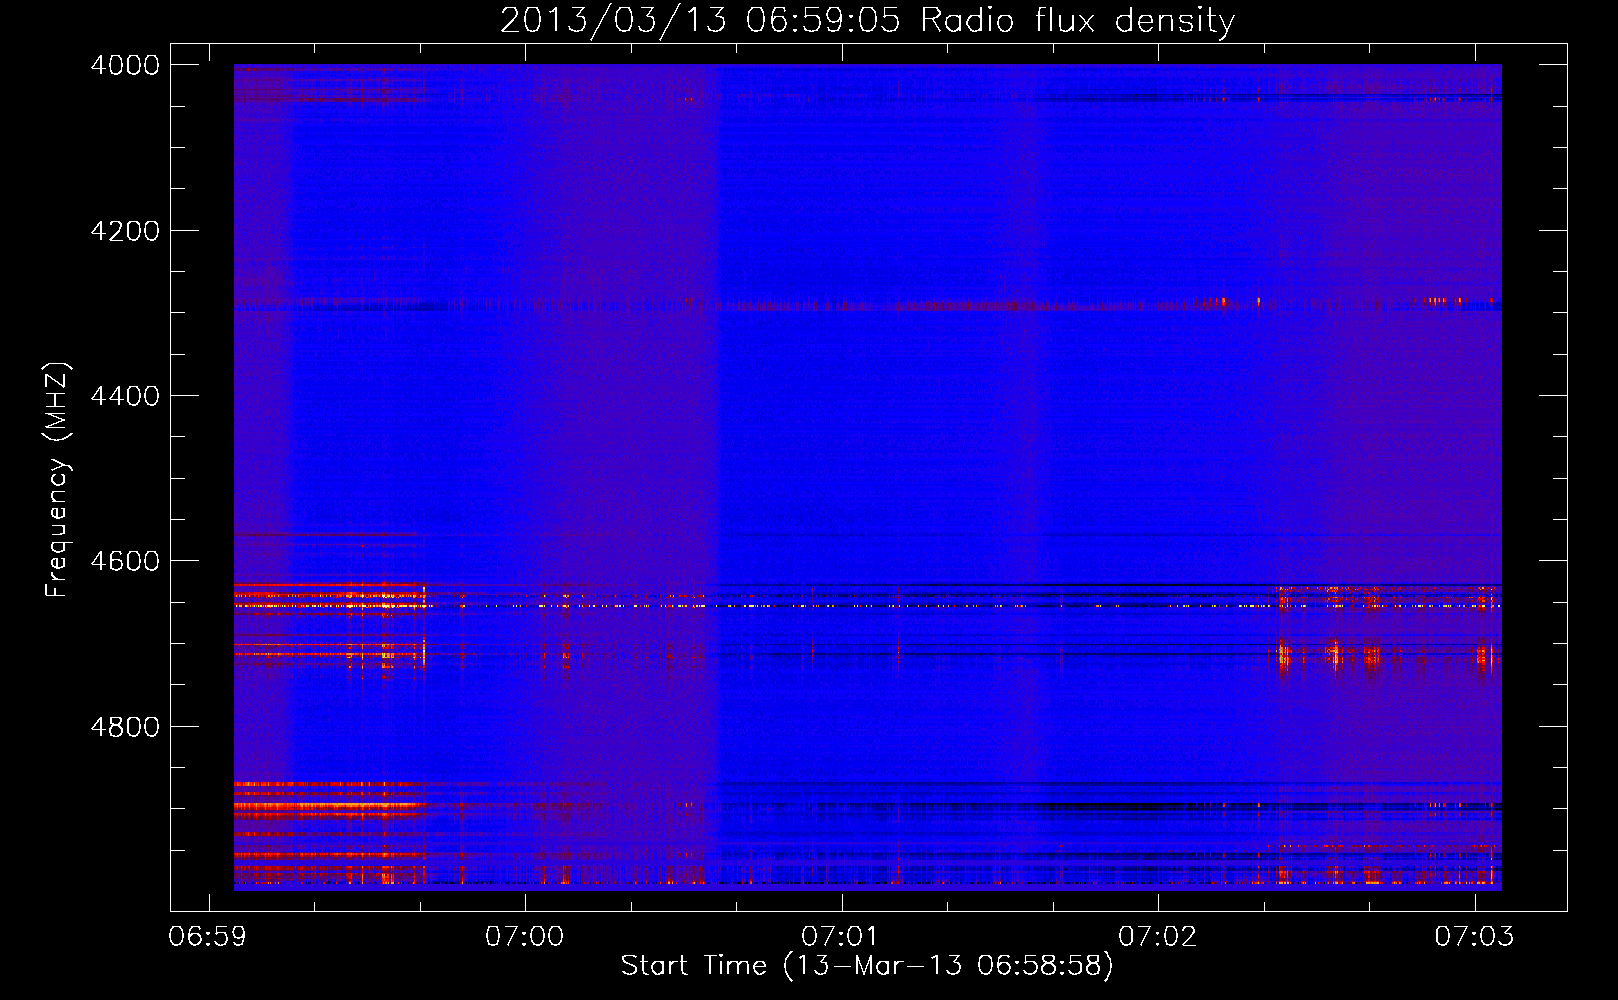
Task: Click the plot title '2013/03/13 06:59:05 Radio flux density'
Action: pyautogui.click(x=867, y=20)
